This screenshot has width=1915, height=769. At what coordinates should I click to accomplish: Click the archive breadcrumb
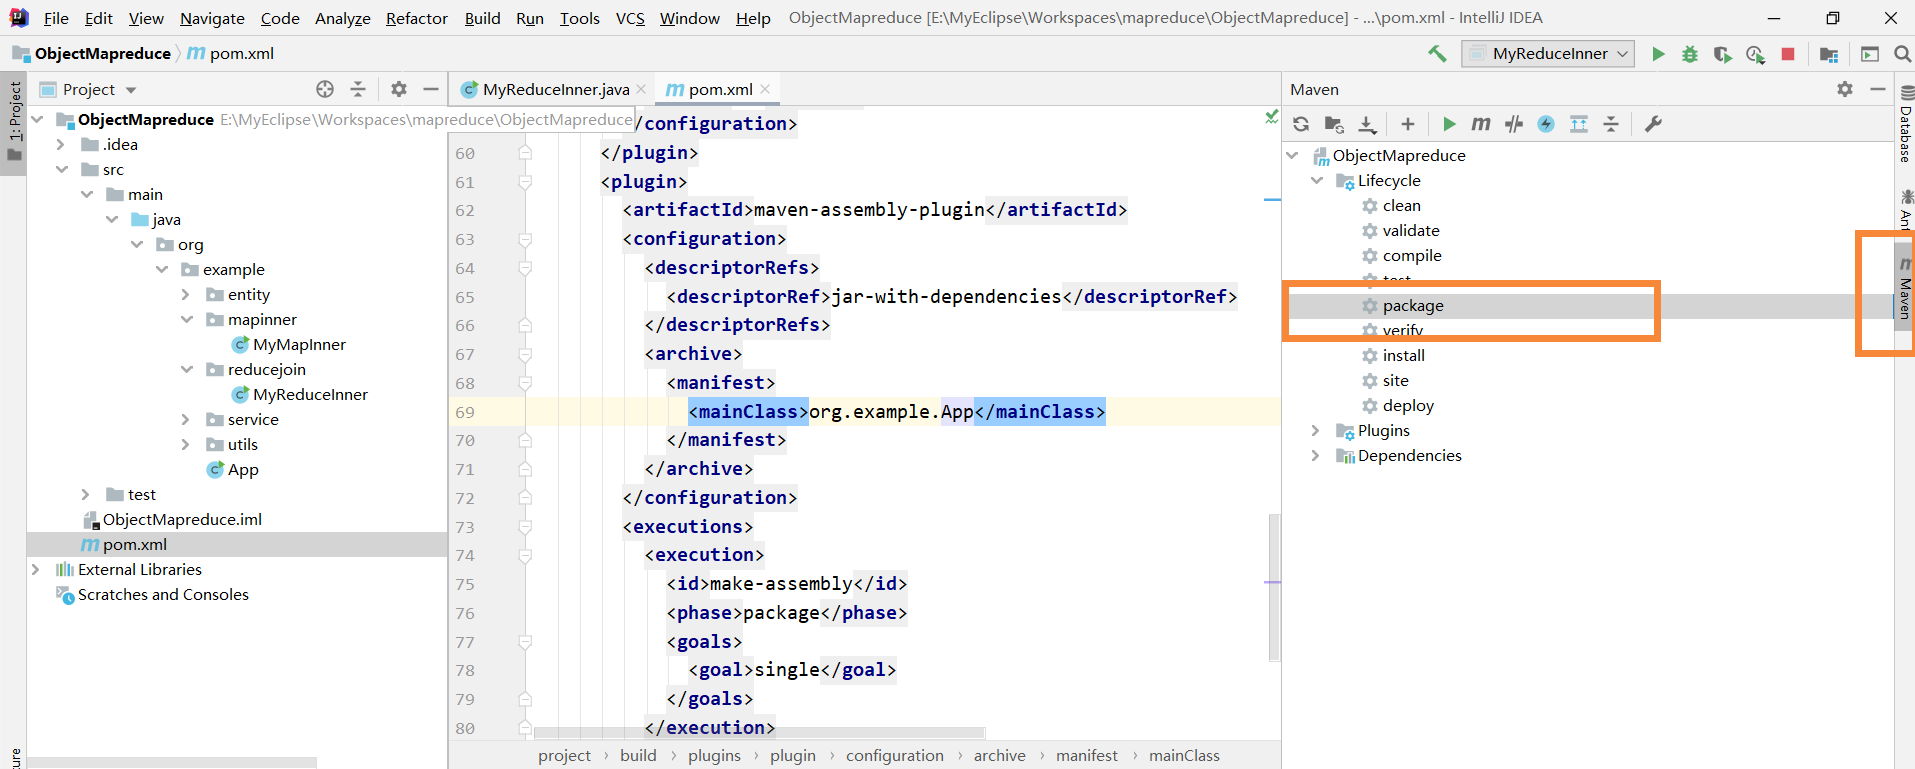point(999,756)
